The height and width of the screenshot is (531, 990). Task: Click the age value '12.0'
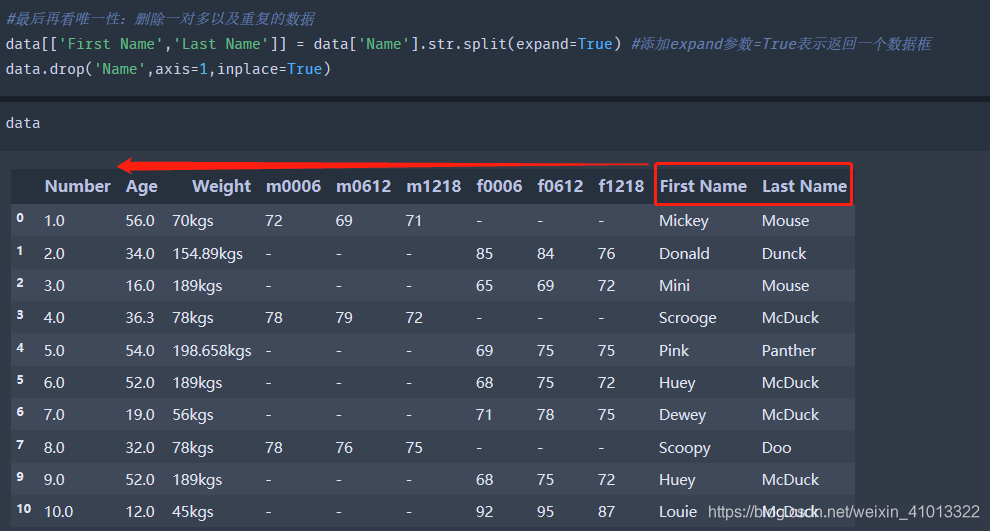pyautogui.click(x=140, y=512)
